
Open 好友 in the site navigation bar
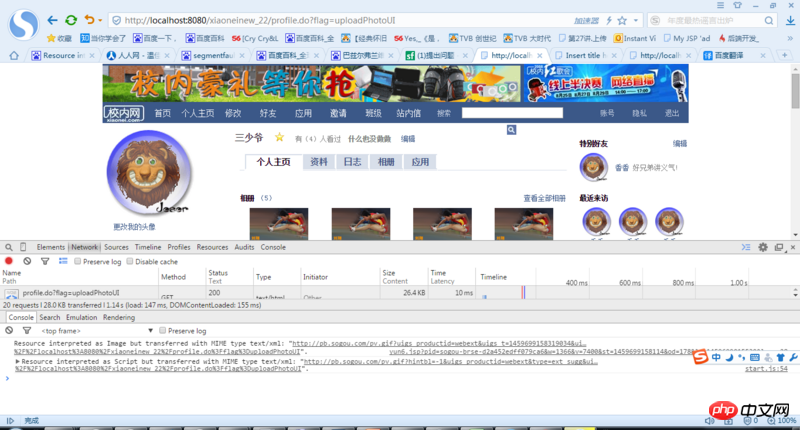coord(267,113)
